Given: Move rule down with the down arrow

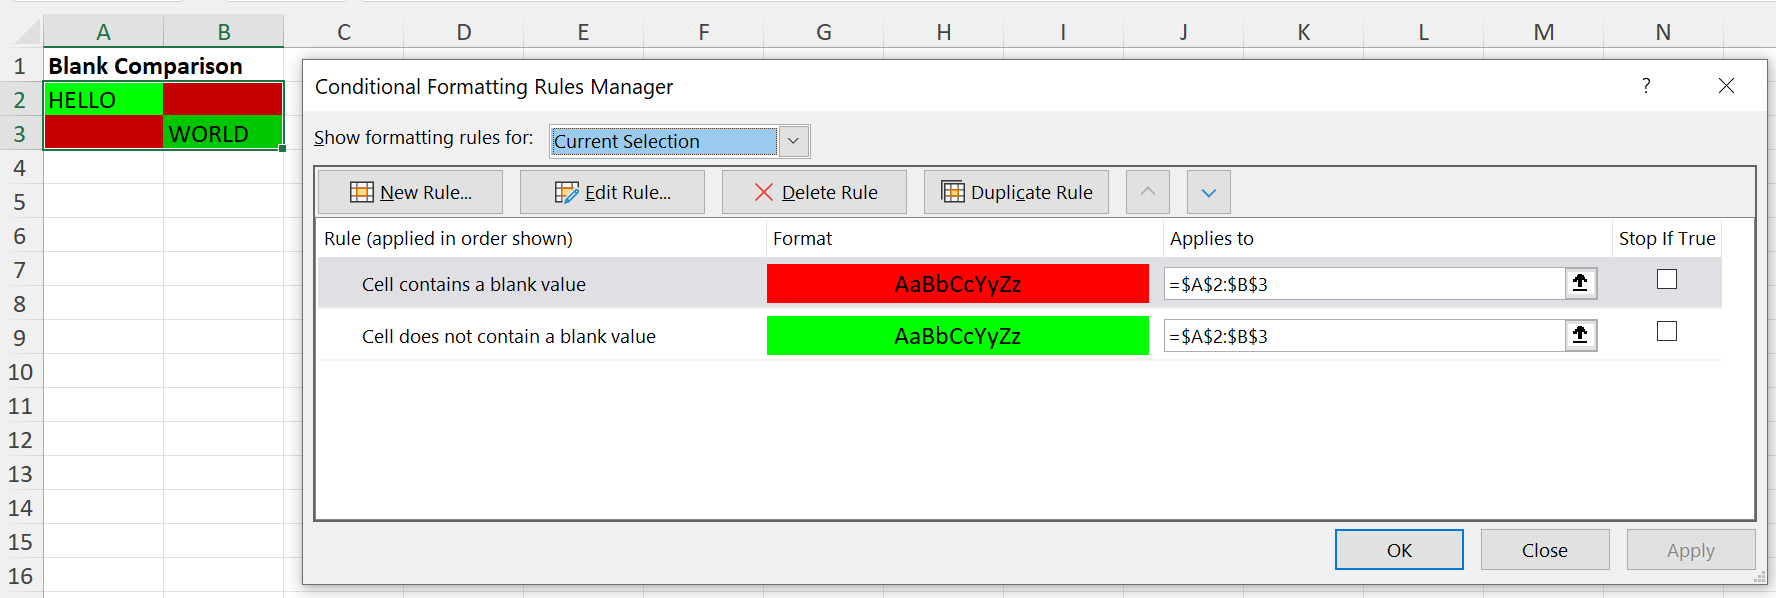Looking at the screenshot, I should (1208, 192).
